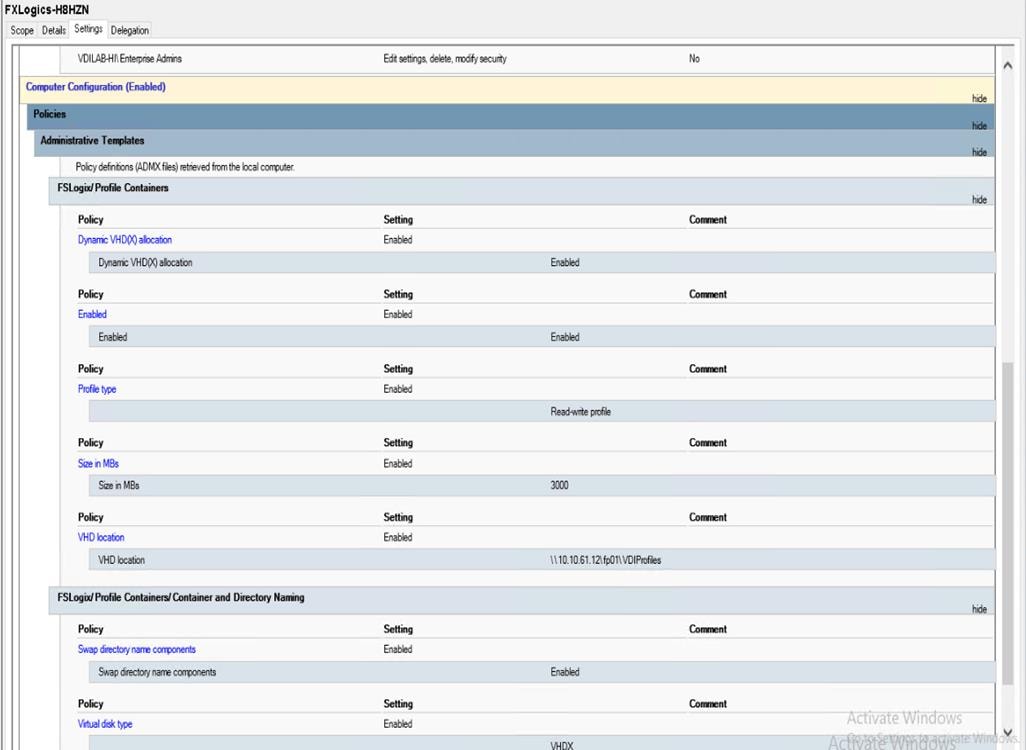The width and height of the screenshot is (1026, 750).
Task: Click the Policies header bar
Action: 511,116
